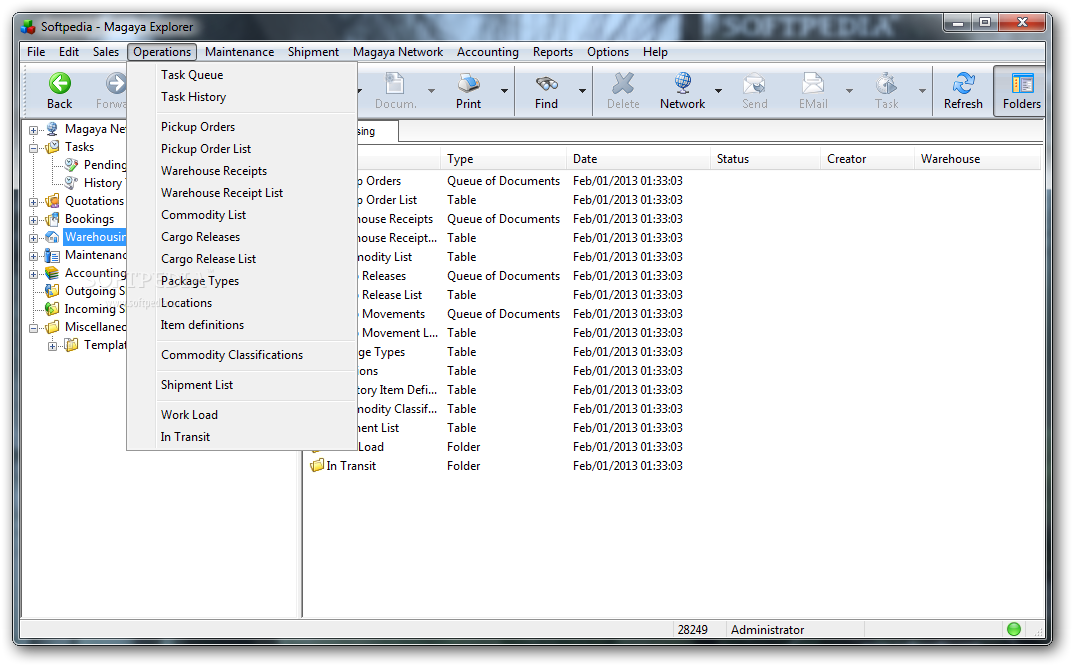This screenshot has width=1073, height=666.
Task: Select the In Transit folder row
Action: point(674,465)
